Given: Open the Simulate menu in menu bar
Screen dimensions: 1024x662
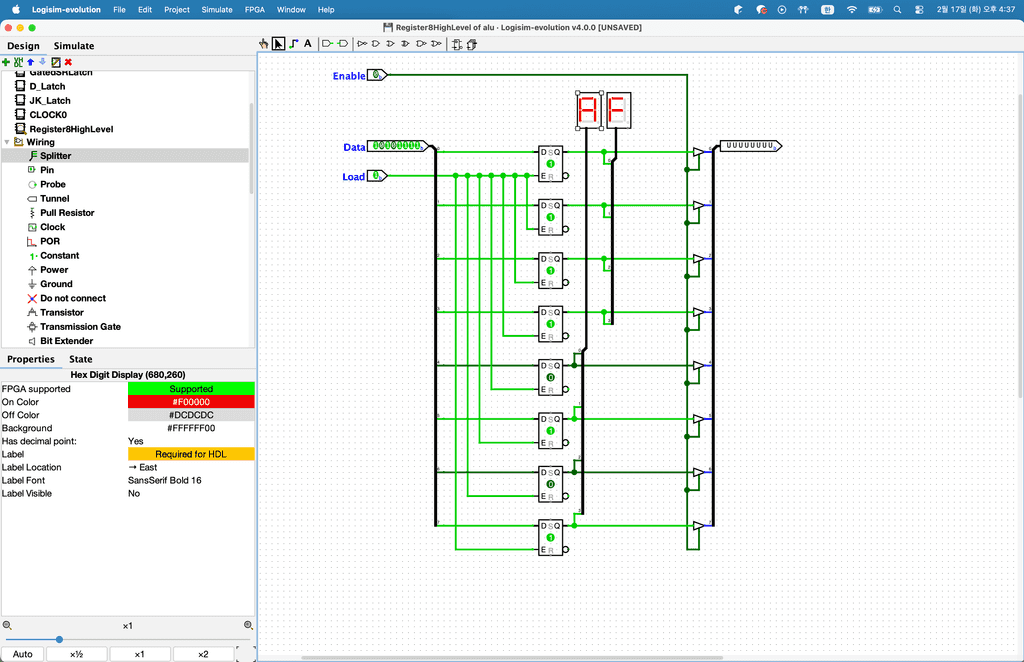Looking at the screenshot, I should (217, 9).
